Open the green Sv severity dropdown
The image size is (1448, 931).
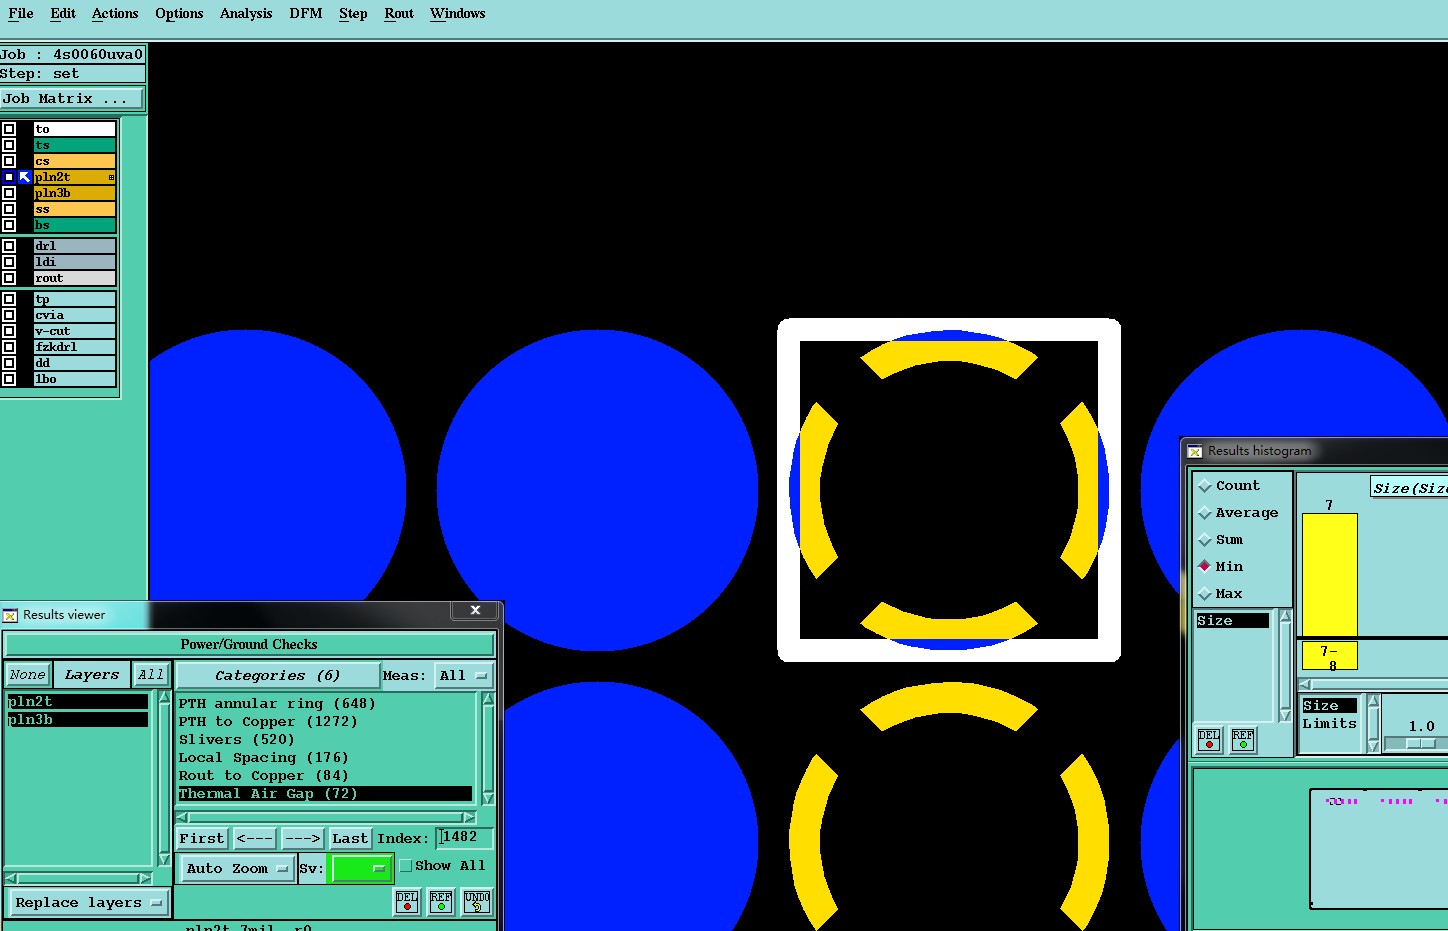[360, 868]
